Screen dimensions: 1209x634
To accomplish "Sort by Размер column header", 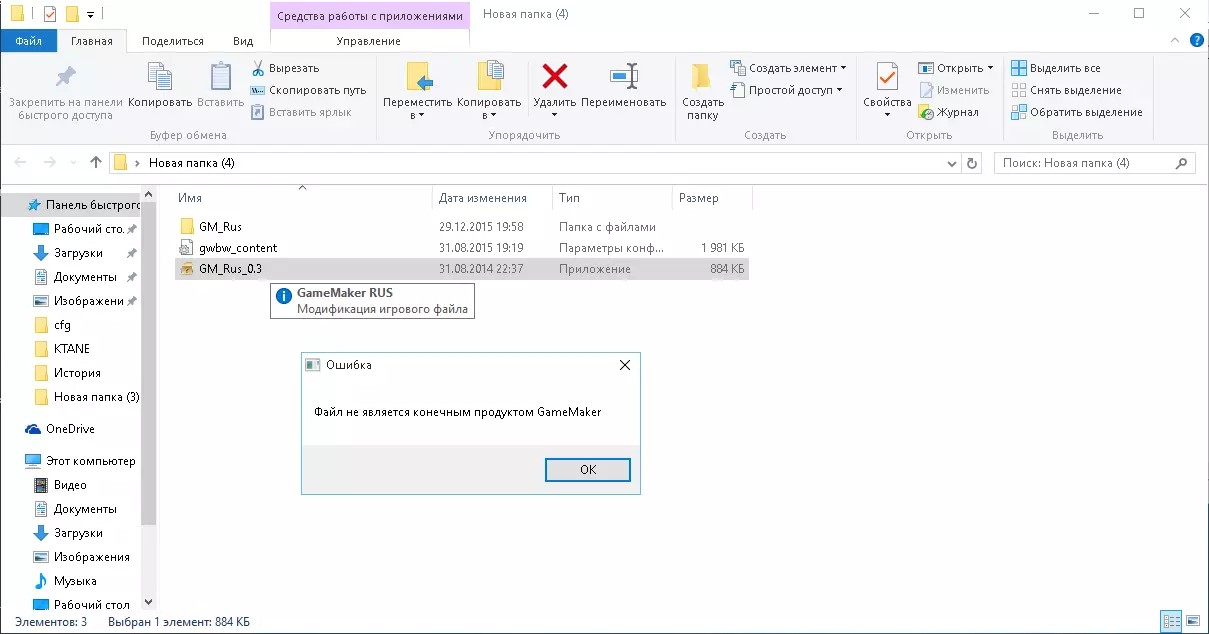I will [x=712, y=198].
